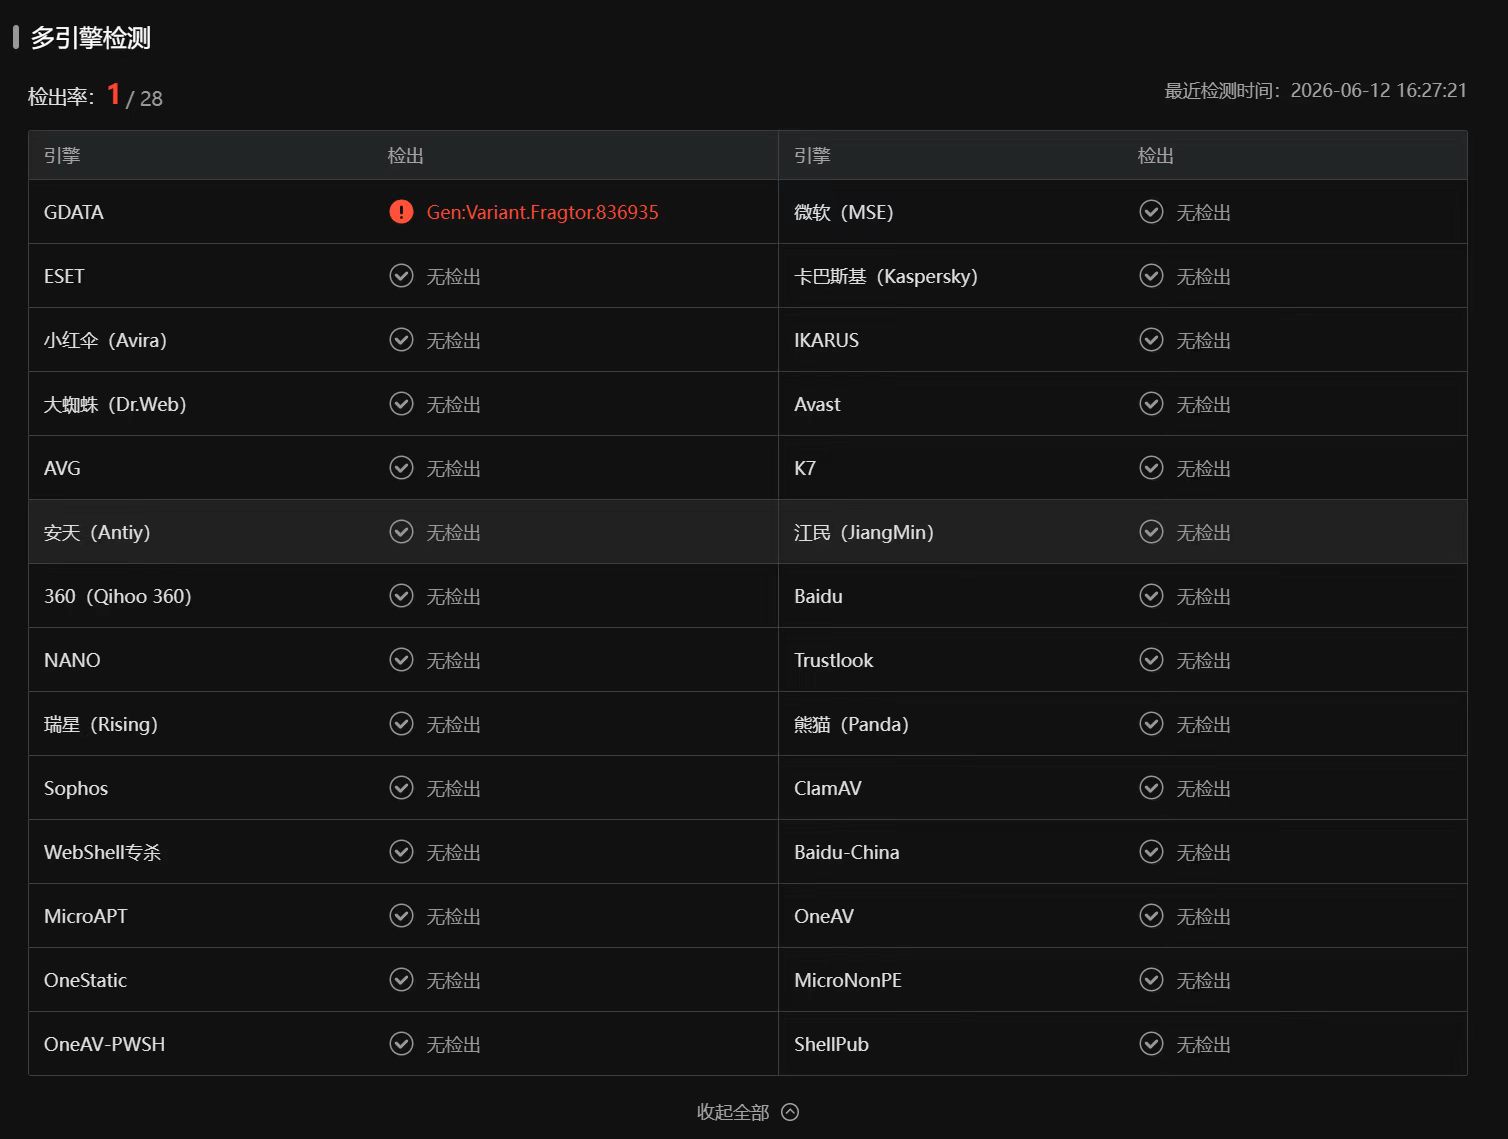Click the IKARUS engine name

pos(826,340)
